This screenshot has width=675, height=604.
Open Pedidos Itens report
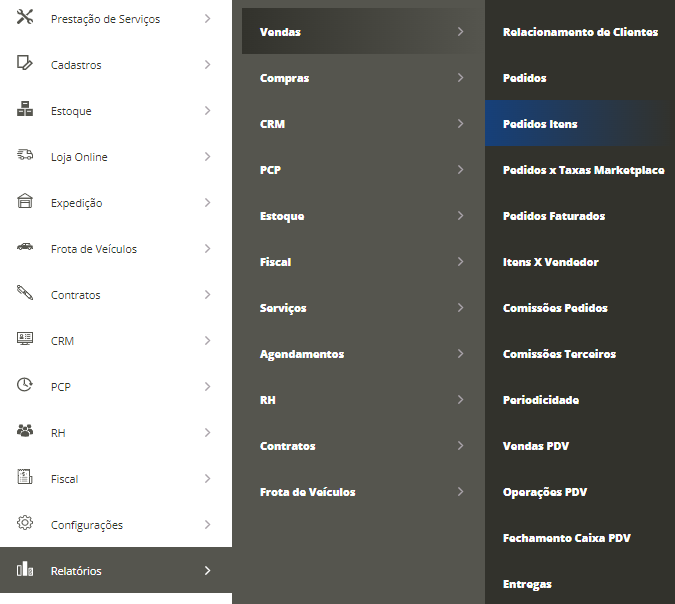pos(540,124)
